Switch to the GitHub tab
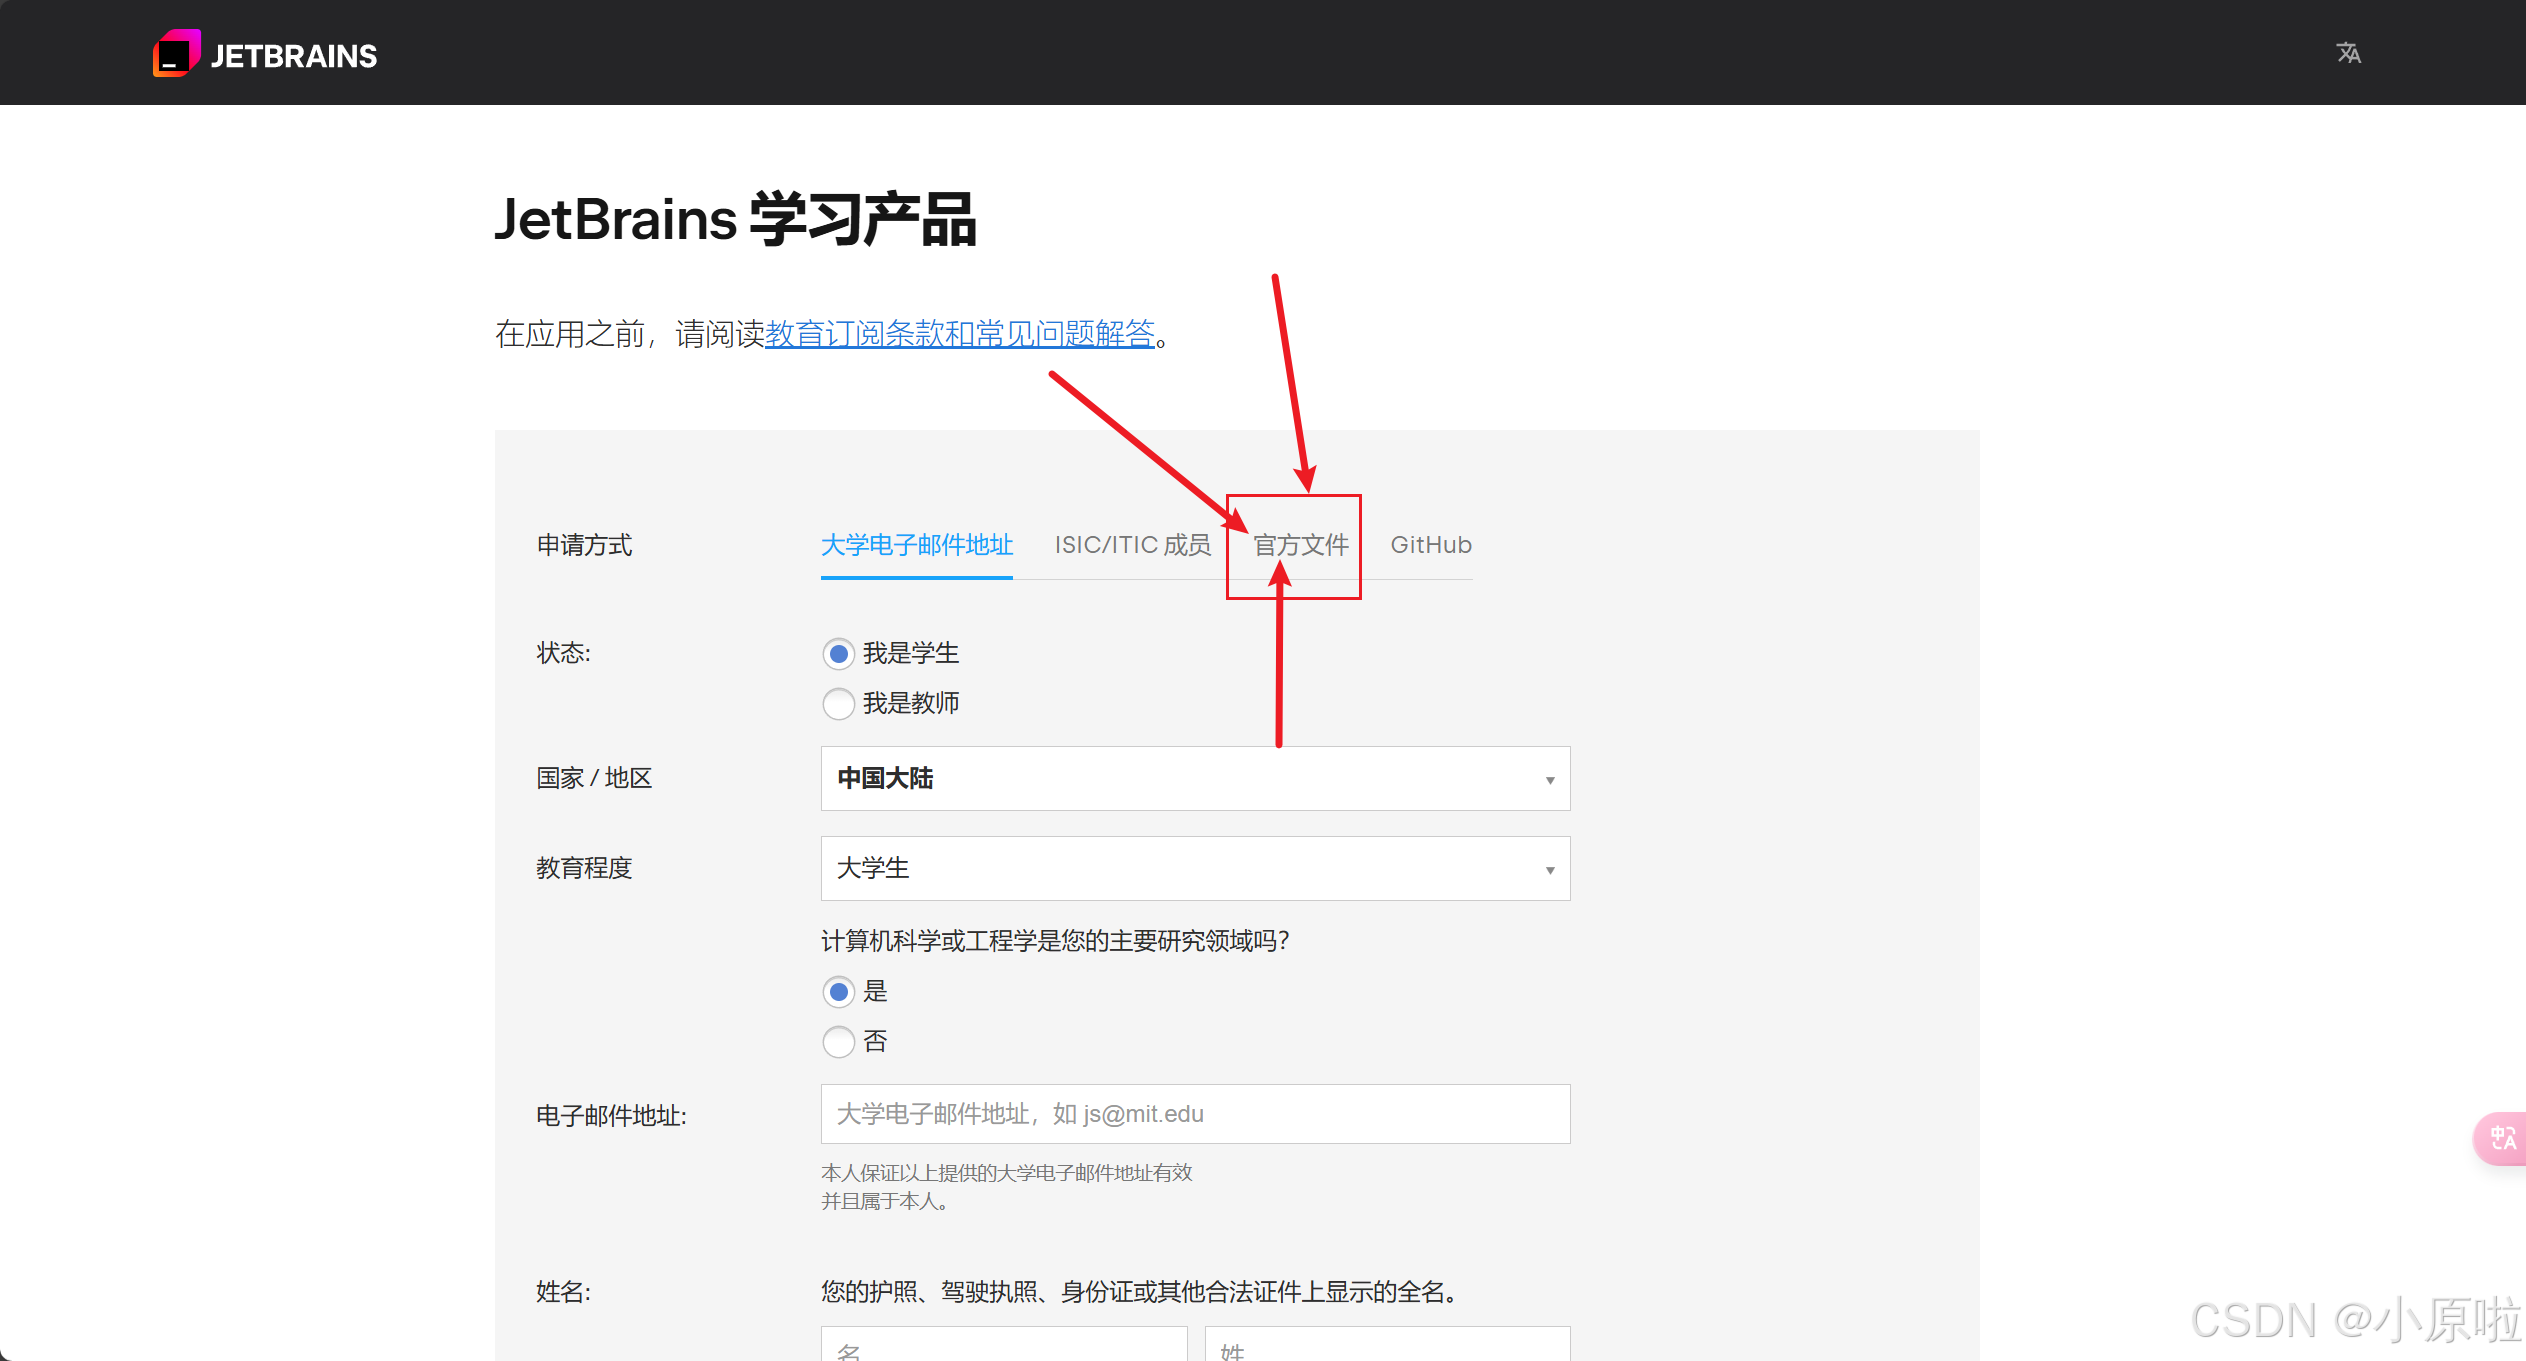 tap(1430, 545)
